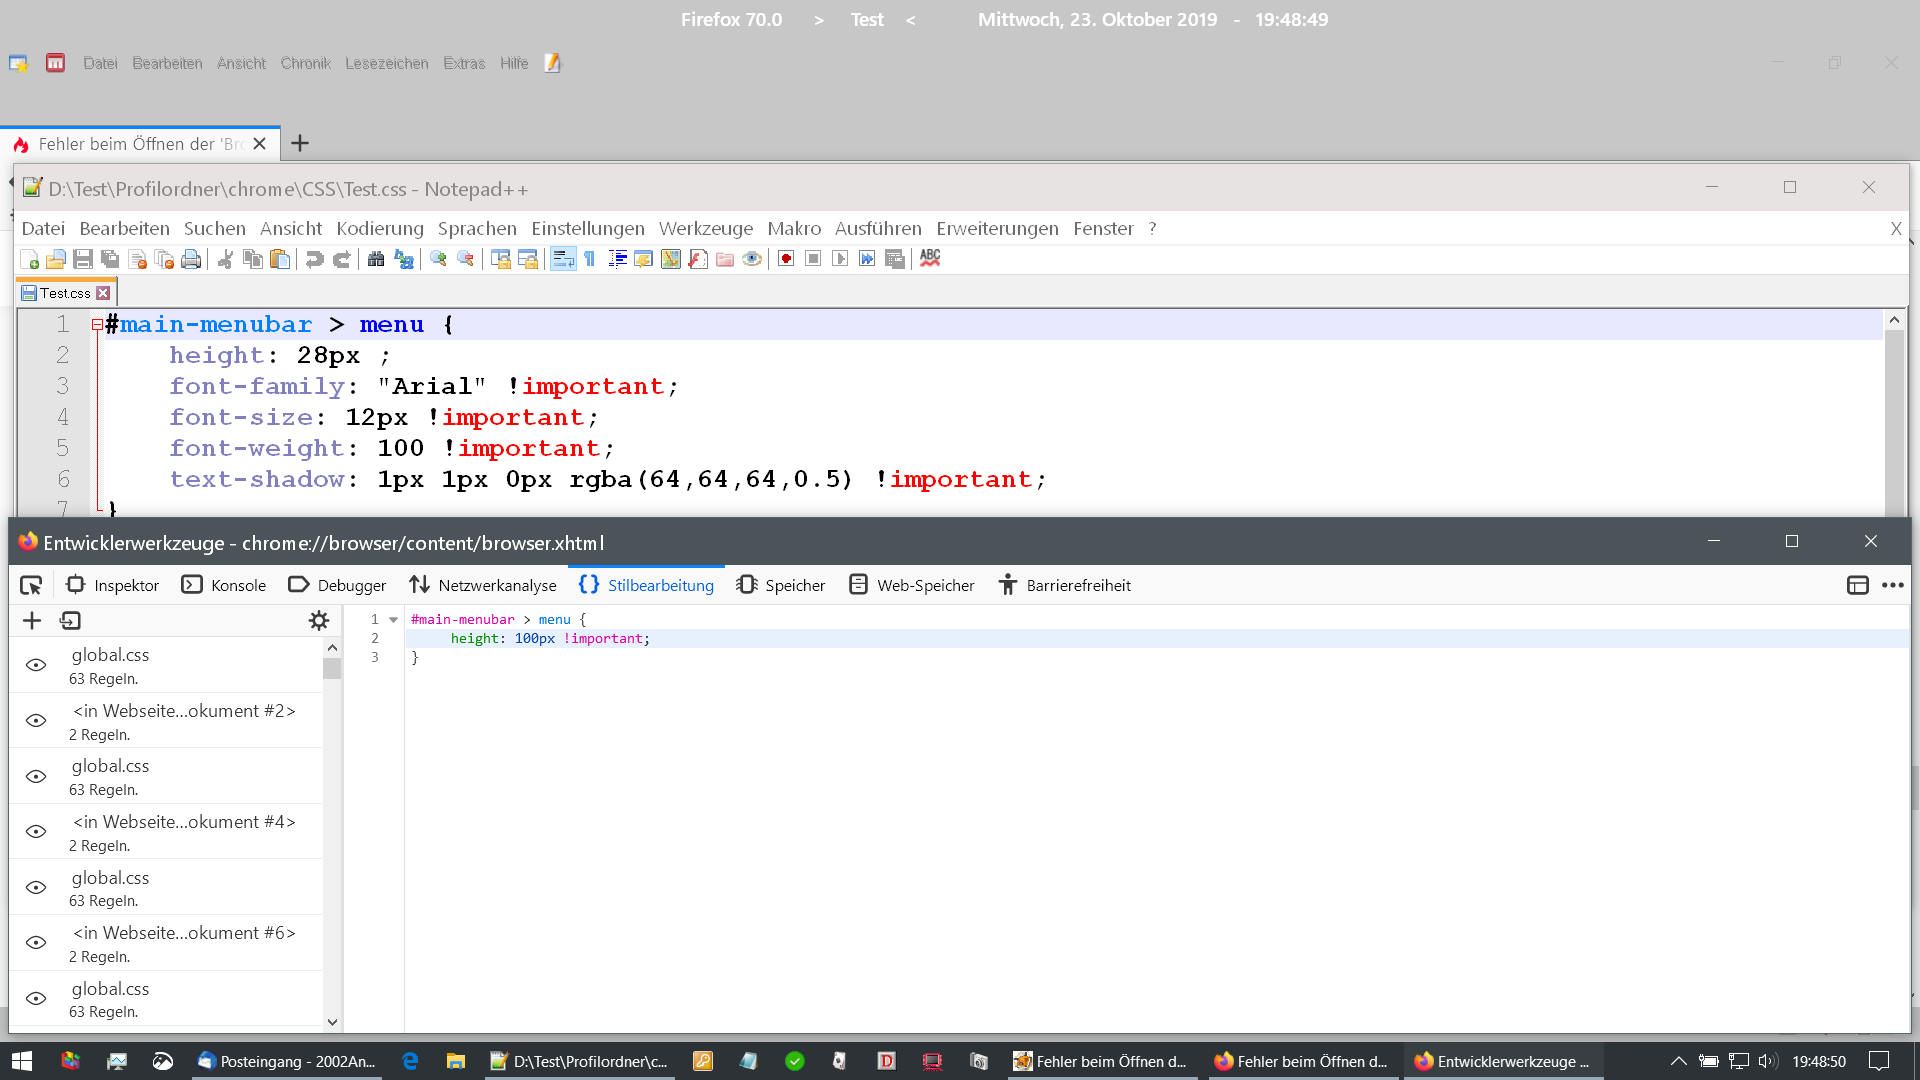
Task: Click the stylesheet list scrollbar down arrow
Action: [332, 1022]
